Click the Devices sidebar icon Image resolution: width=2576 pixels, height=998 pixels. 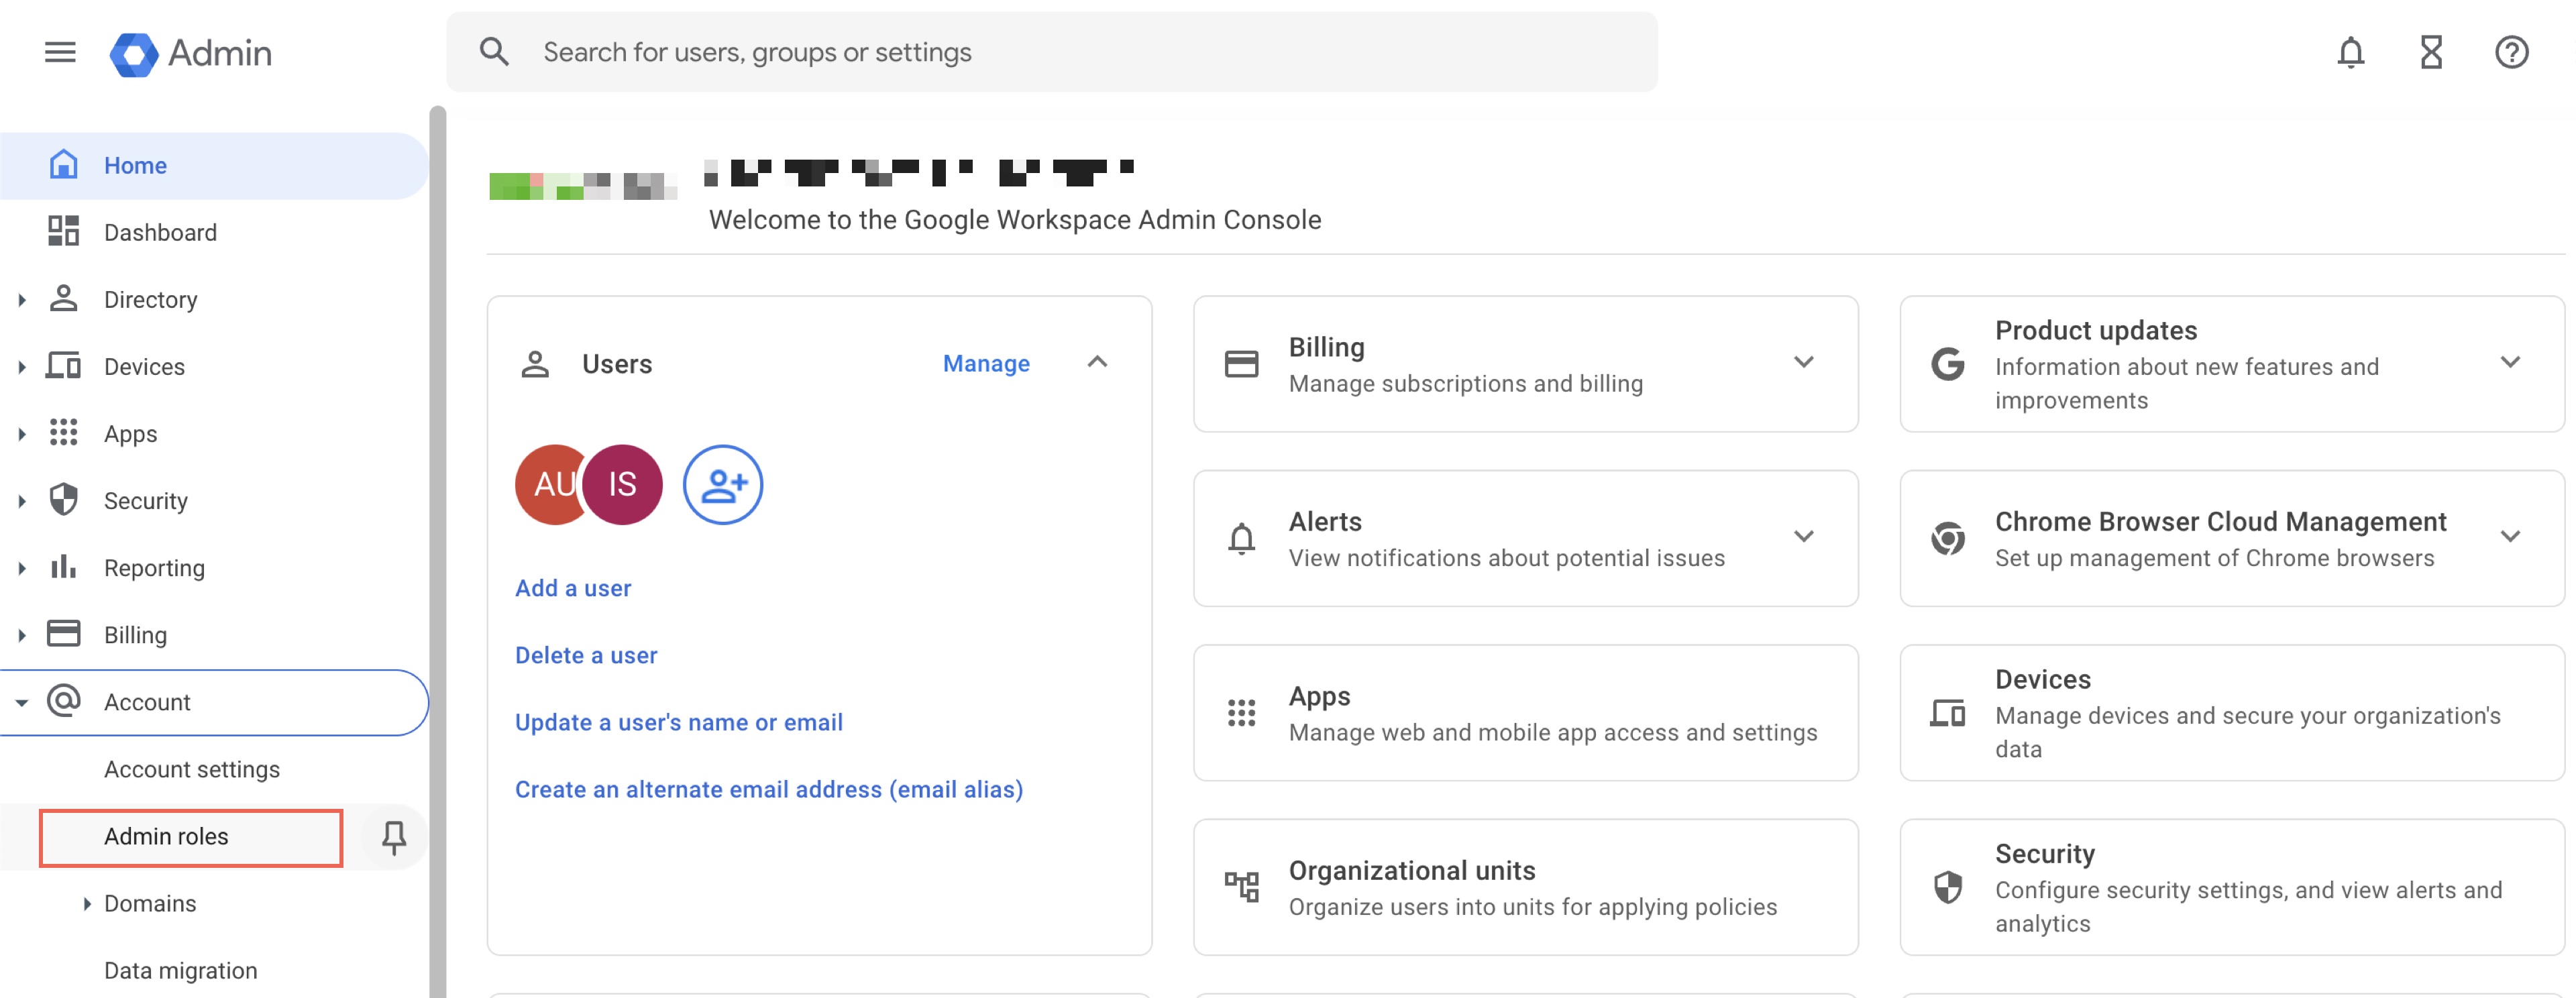(x=63, y=365)
